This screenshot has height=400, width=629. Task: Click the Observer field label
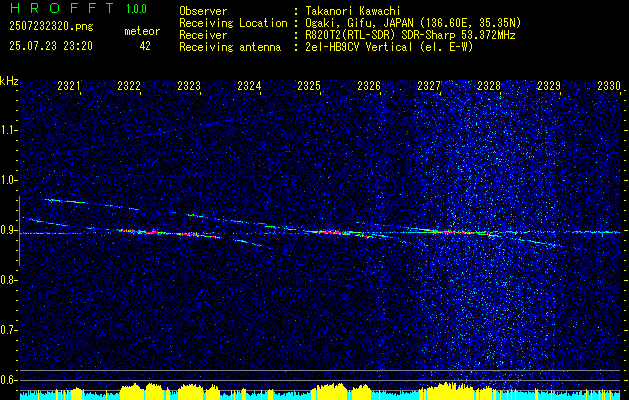[x=203, y=11]
